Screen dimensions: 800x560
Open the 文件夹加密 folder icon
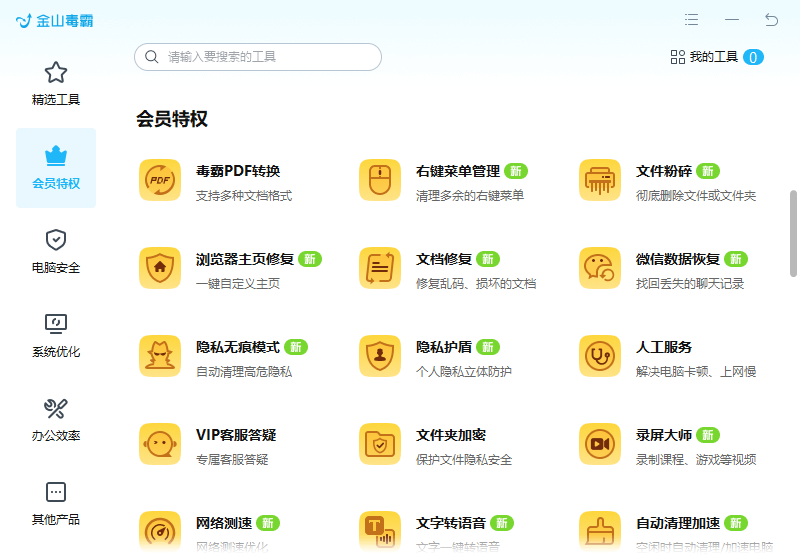tap(380, 444)
